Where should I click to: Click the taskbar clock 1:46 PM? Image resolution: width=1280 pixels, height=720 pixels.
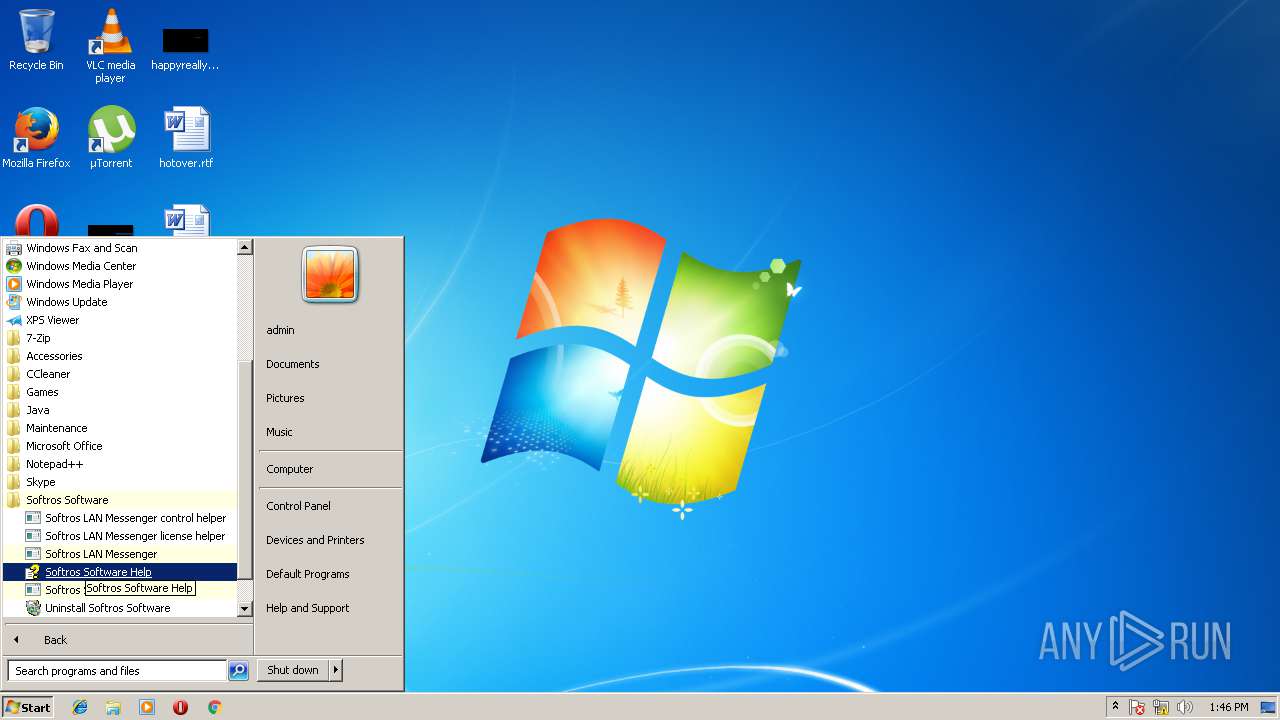pyautogui.click(x=1228, y=707)
